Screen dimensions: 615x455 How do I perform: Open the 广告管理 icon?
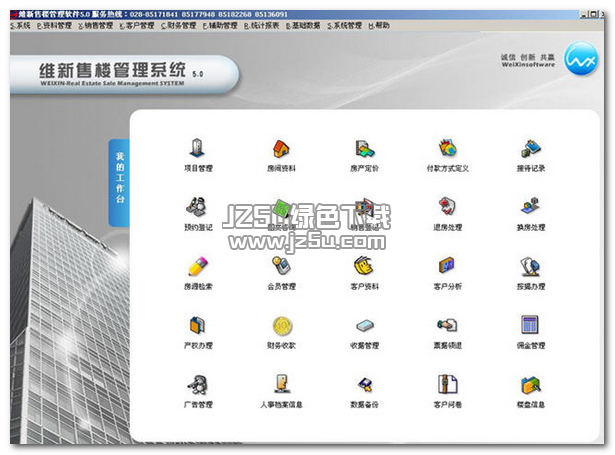(197, 385)
